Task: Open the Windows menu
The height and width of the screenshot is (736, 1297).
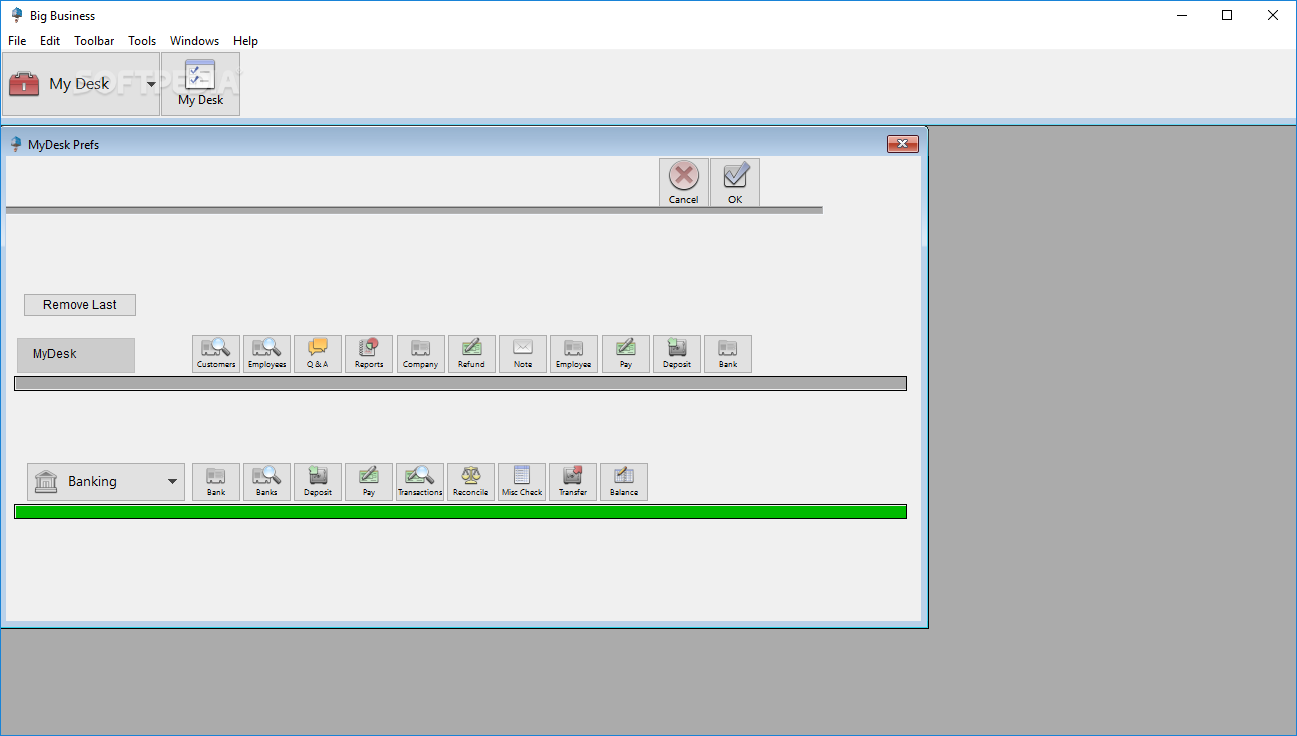Action: coord(194,41)
